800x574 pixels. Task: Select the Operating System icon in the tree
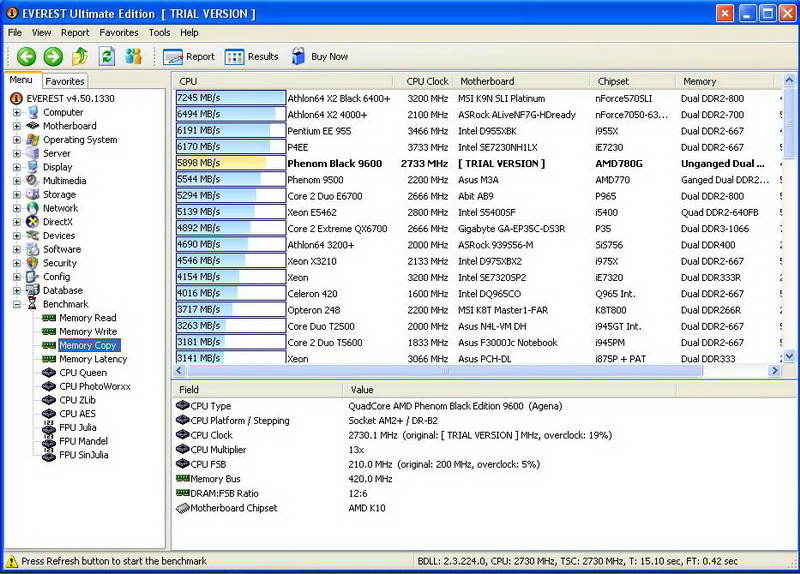pos(33,139)
